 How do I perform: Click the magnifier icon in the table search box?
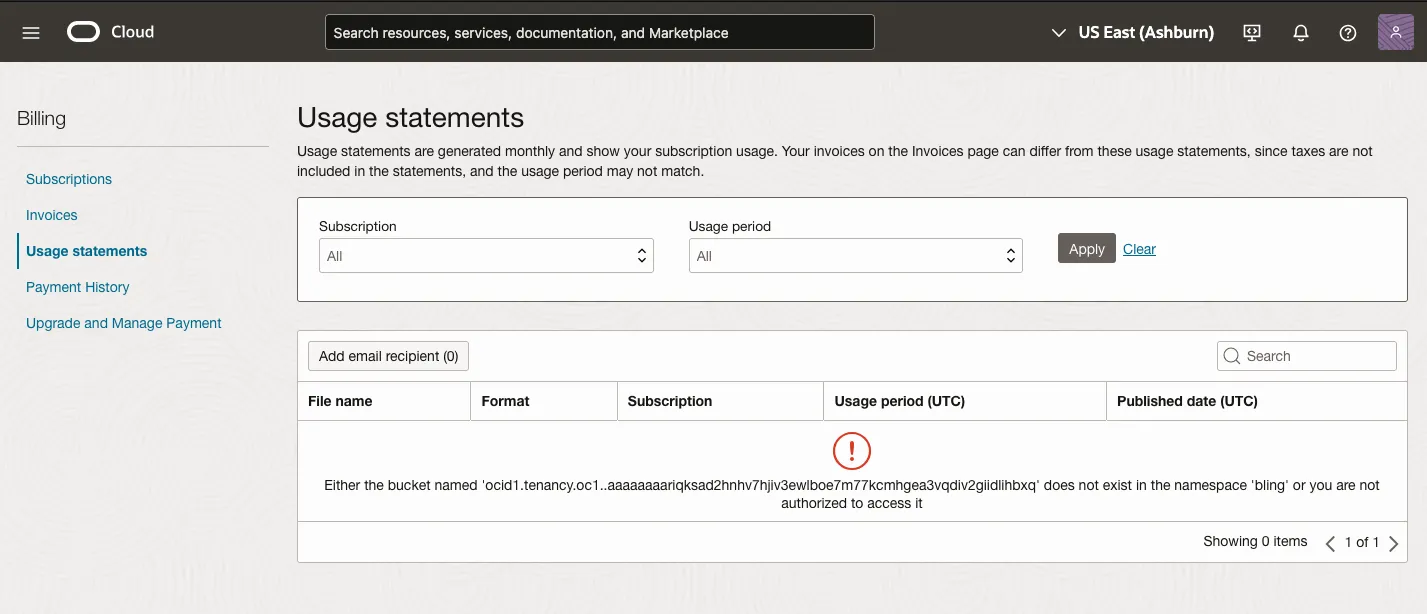(x=1231, y=355)
